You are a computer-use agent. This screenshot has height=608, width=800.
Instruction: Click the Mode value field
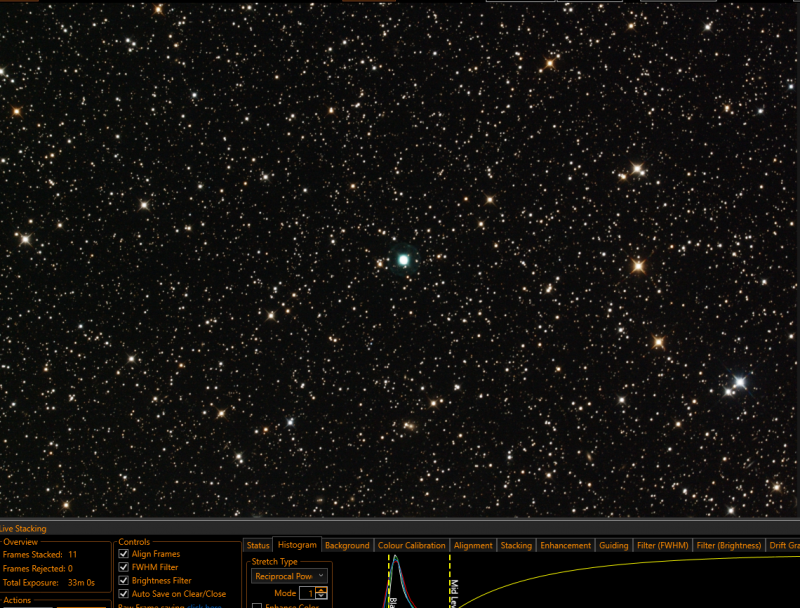(308, 593)
